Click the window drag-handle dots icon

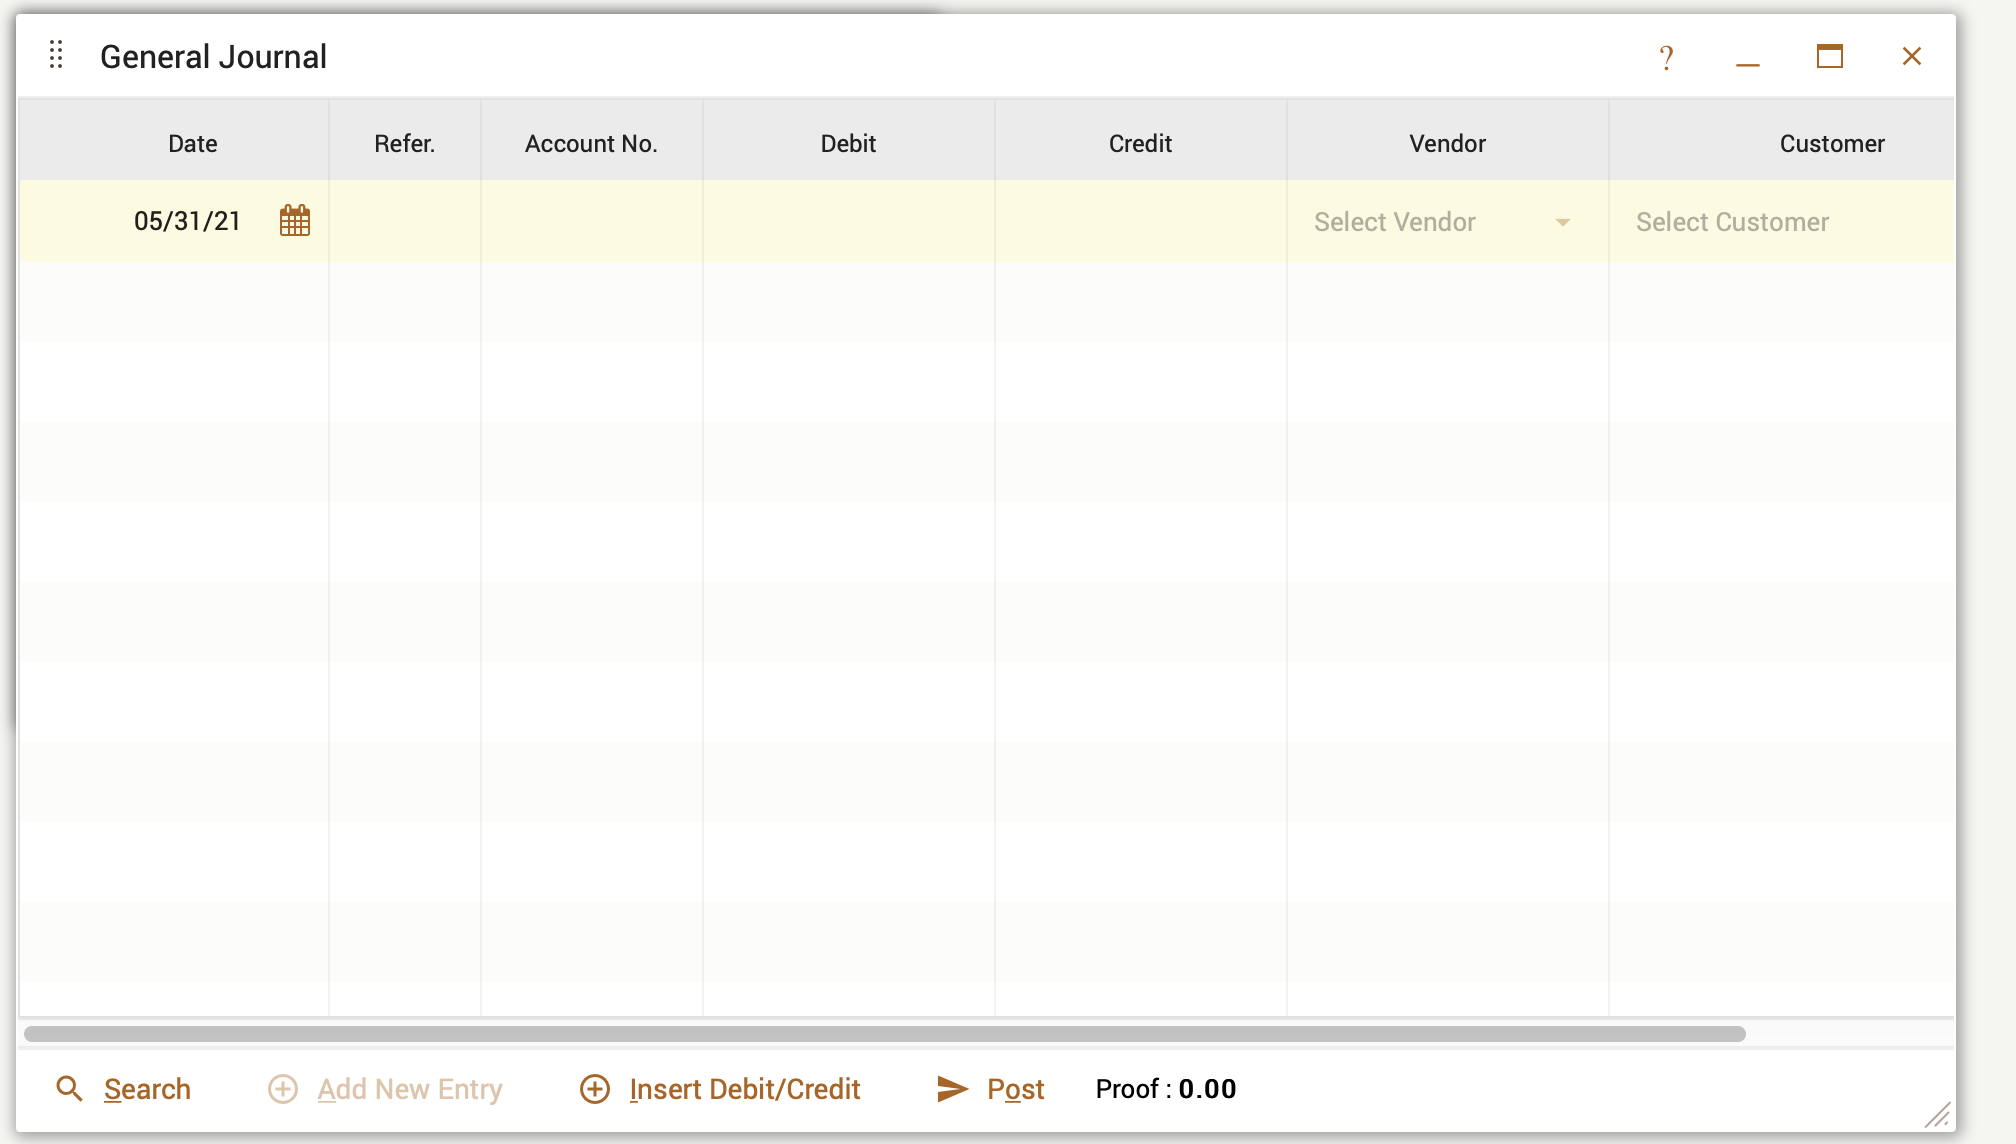click(56, 56)
